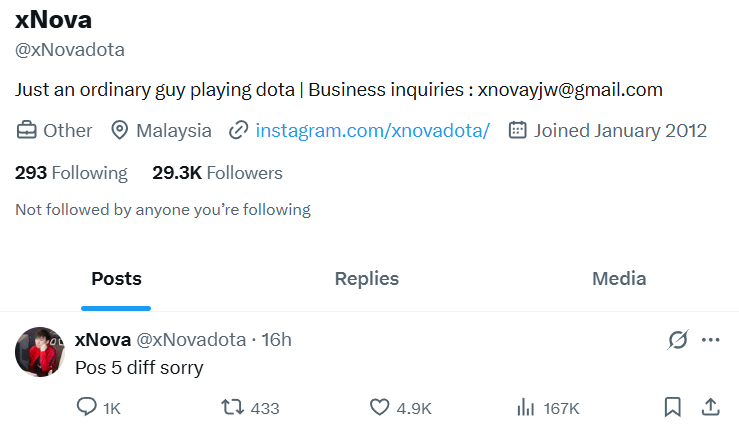Open the 29.3K Followers list
Image resolution: width=739 pixels, height=434 pixels.
217,173
